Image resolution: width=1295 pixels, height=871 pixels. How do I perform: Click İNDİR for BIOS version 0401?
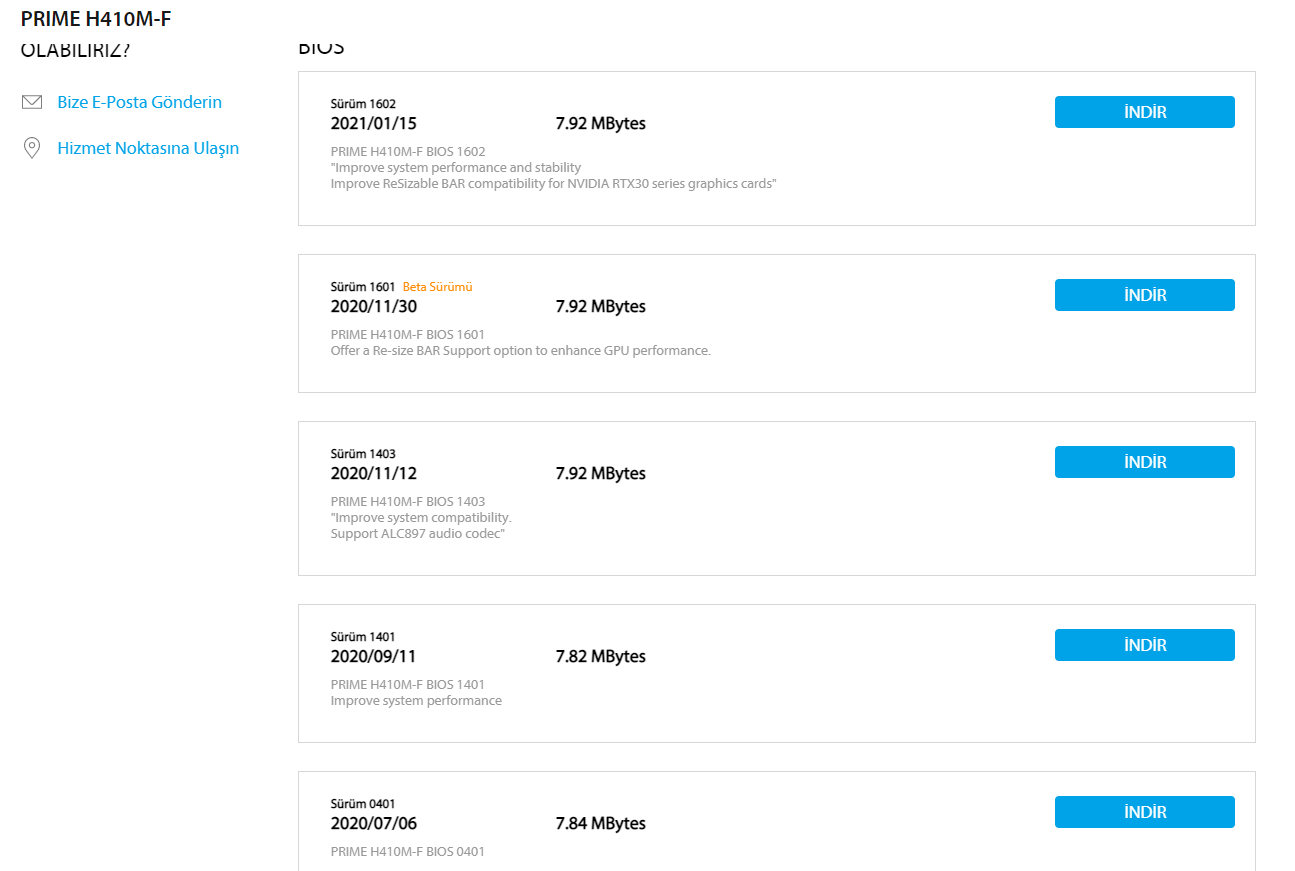(1144, 812)
